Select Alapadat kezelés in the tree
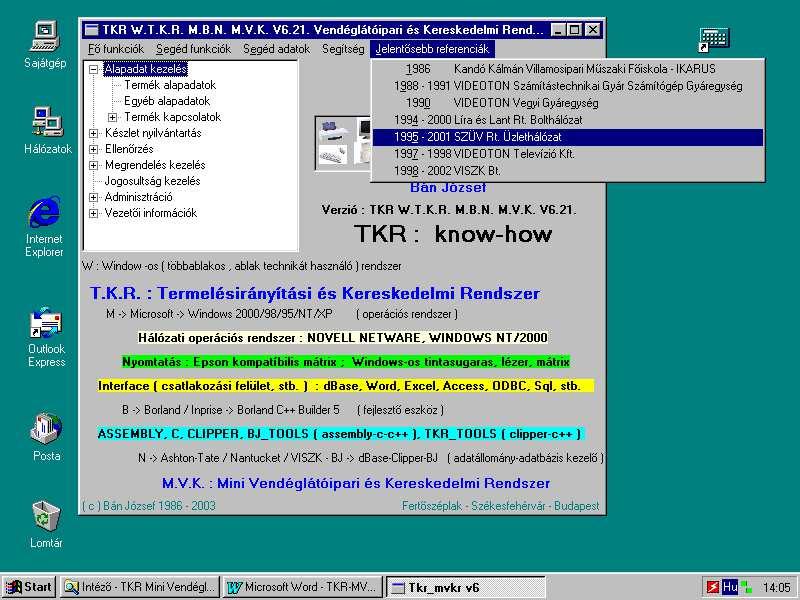This screenshot has width=800, height=600. pos(145,69)
